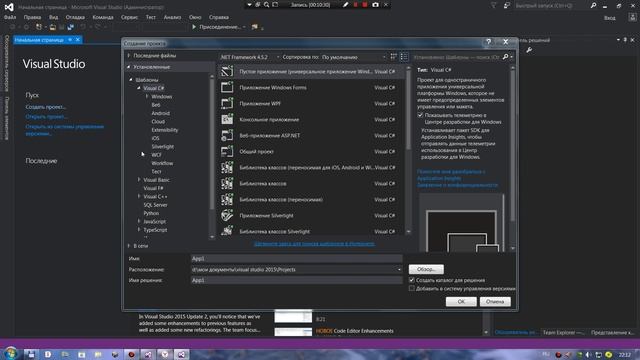Switch to the Team Explorer tab

click(x=563, y=332)
